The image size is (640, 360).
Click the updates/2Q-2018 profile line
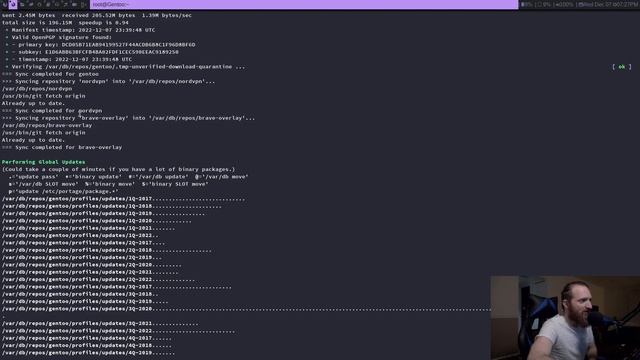tap(107, 250)
